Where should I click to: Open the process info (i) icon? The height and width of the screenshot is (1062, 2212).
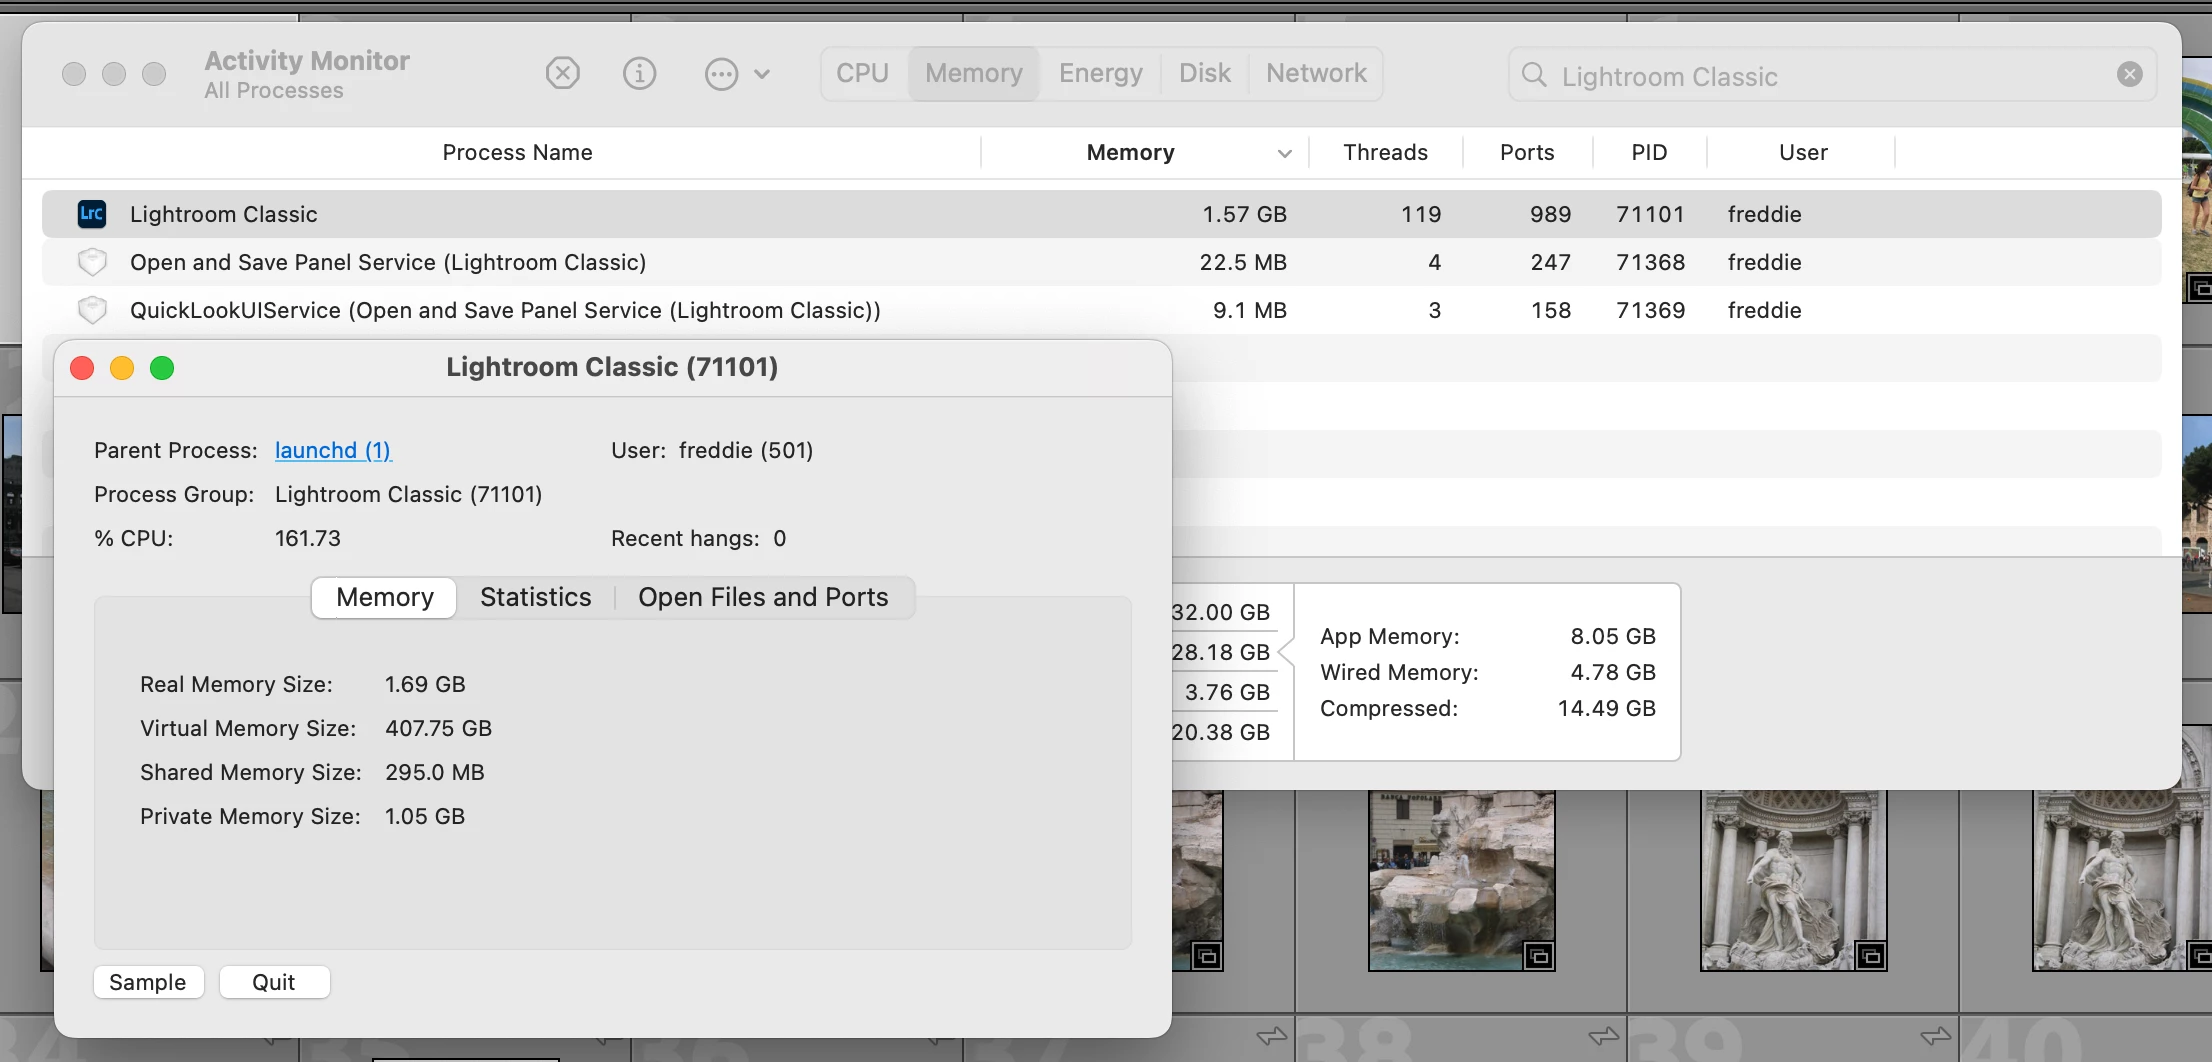pyautogui.click(x=639, y=73)
